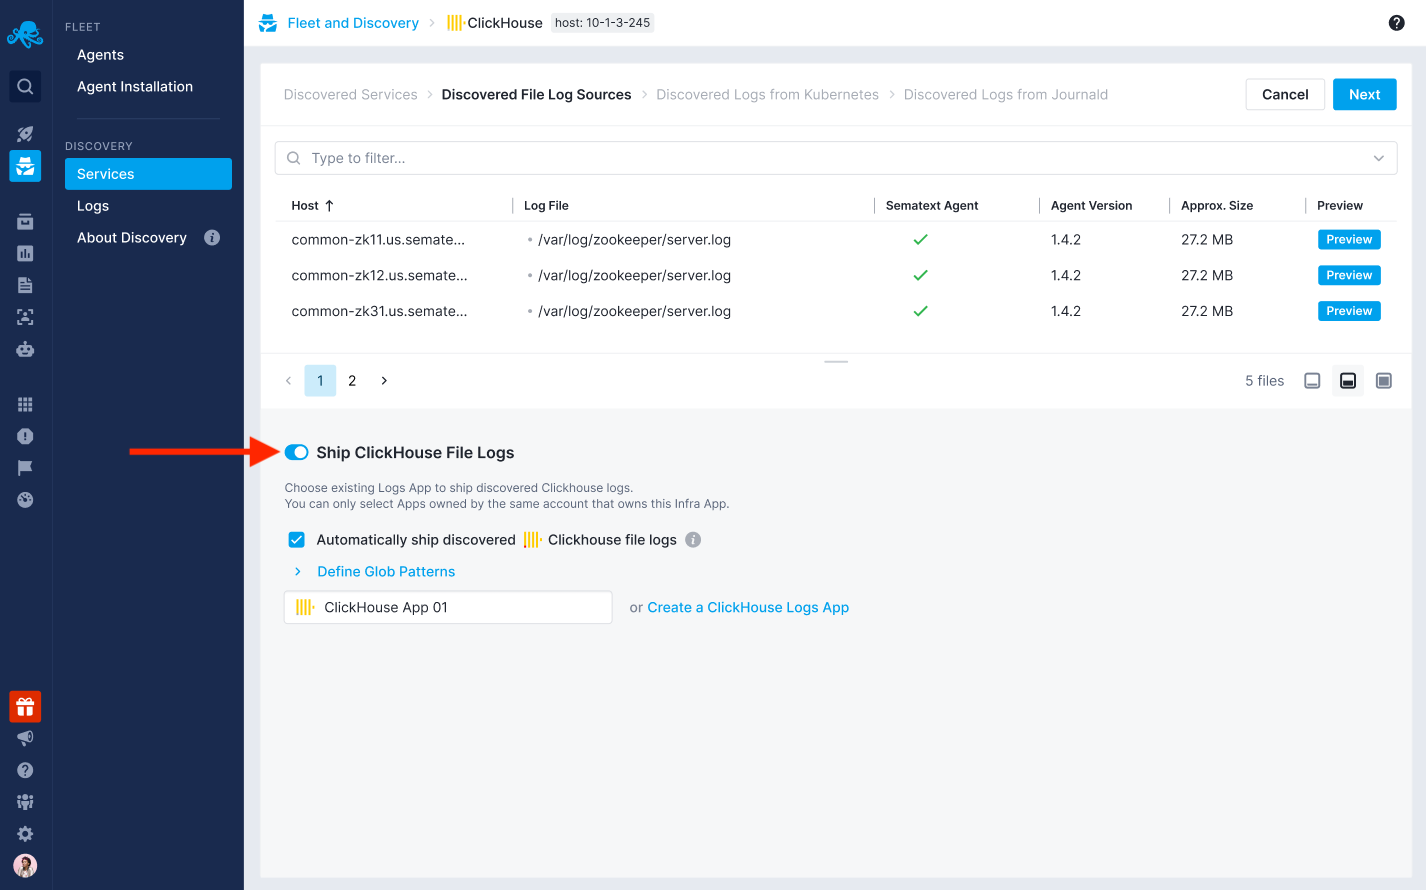Go to previous page arrow
This screenshot has width=1426, height=890.
click(289, 381)
